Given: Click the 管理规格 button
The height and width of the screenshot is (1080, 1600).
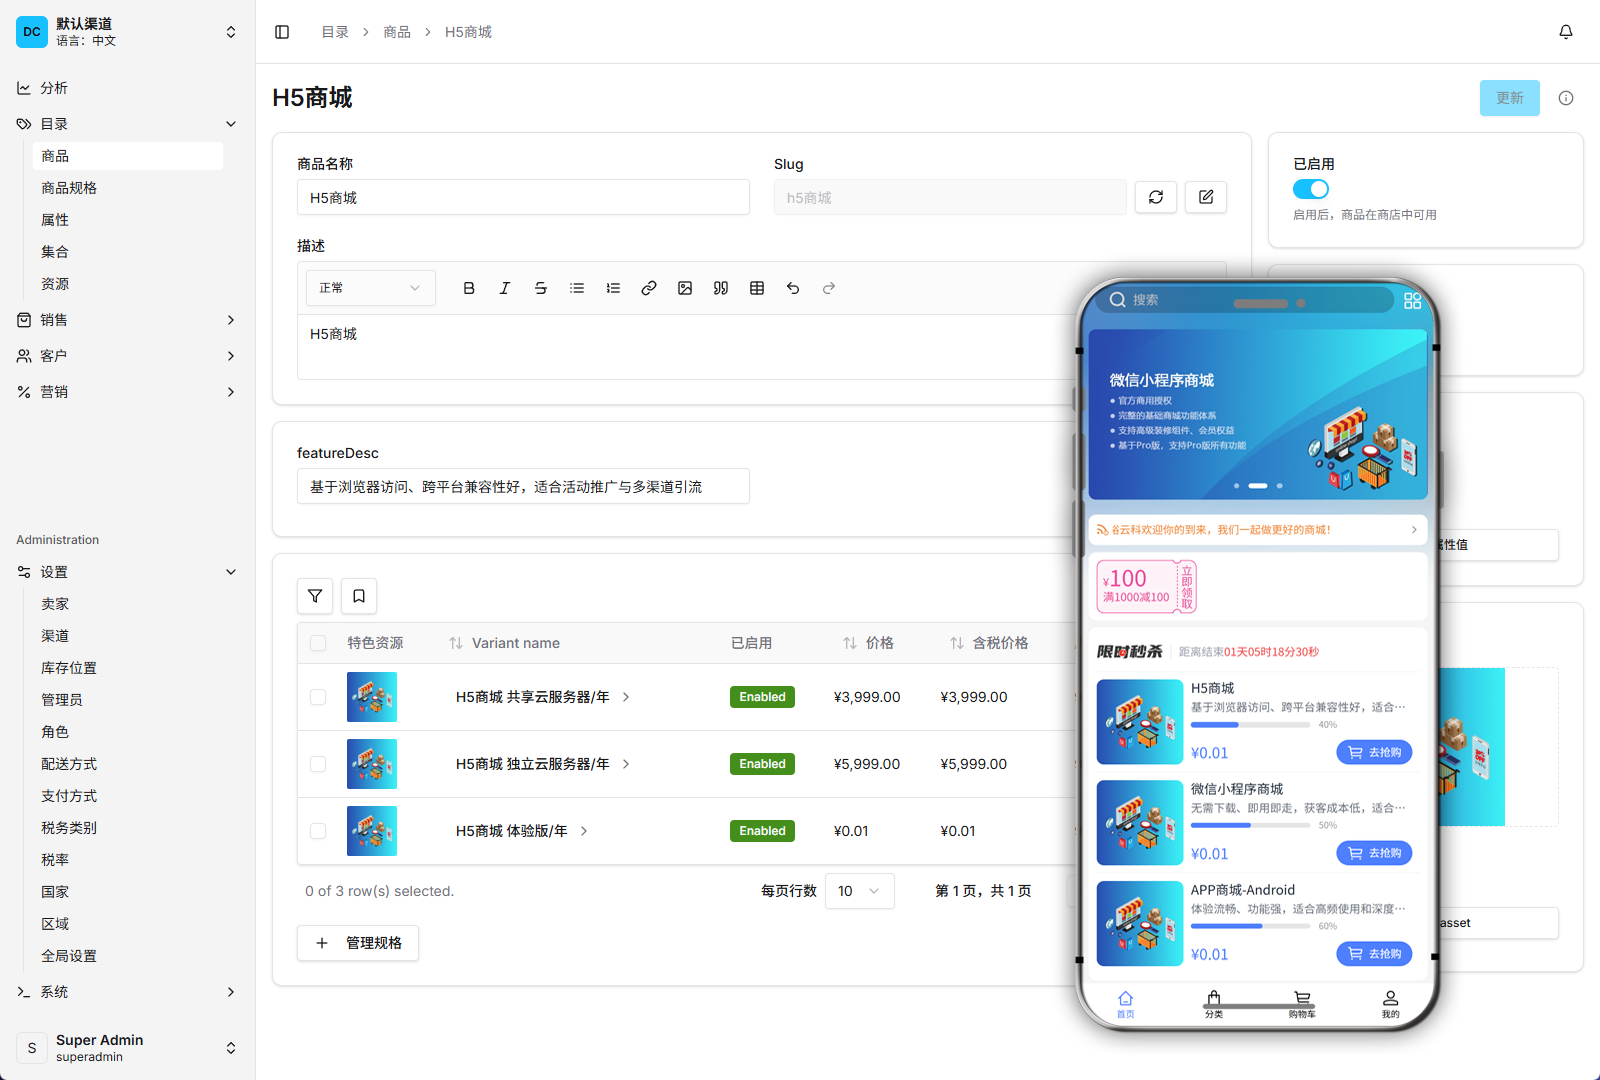Looking at the screenshot, I should [x=358, y=943].
